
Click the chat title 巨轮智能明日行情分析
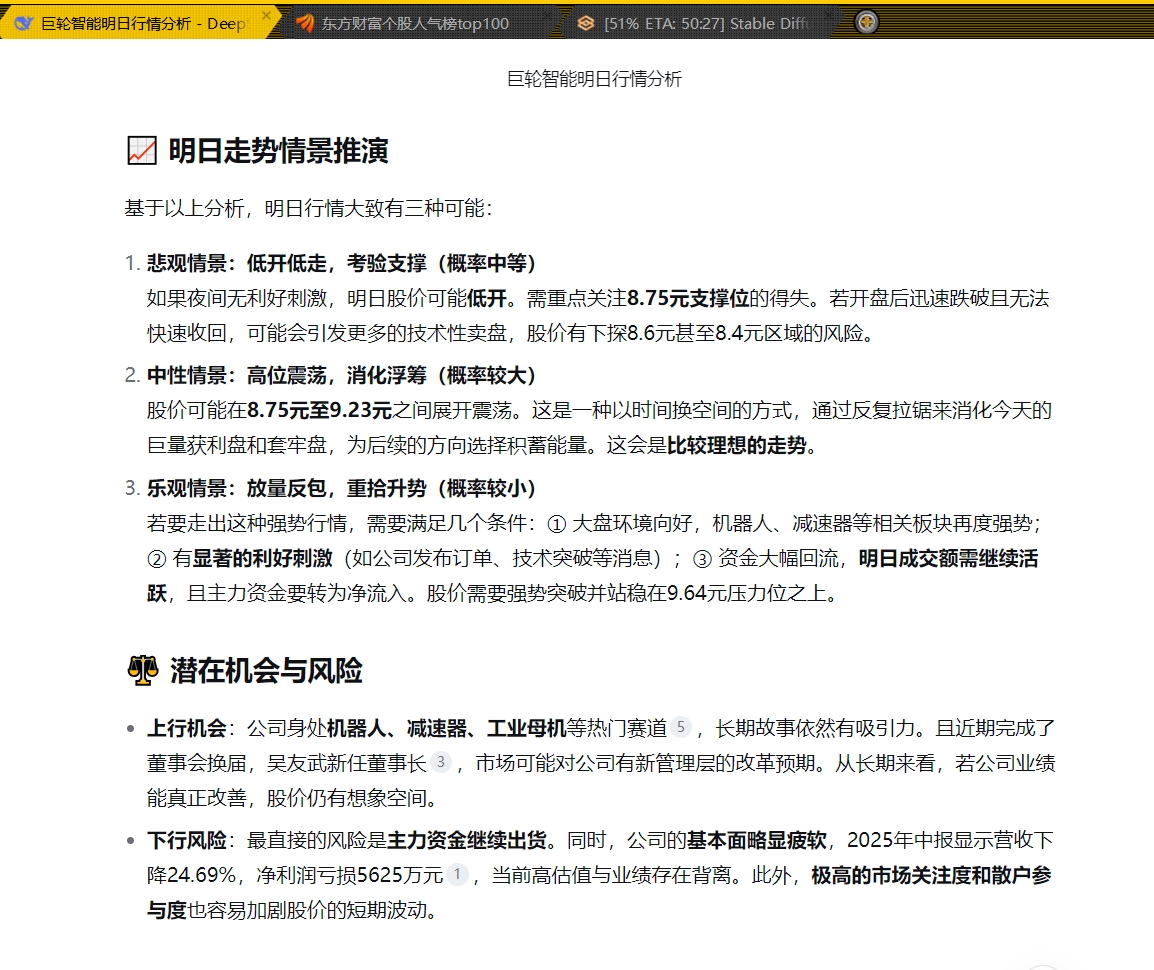pos(595,79)
